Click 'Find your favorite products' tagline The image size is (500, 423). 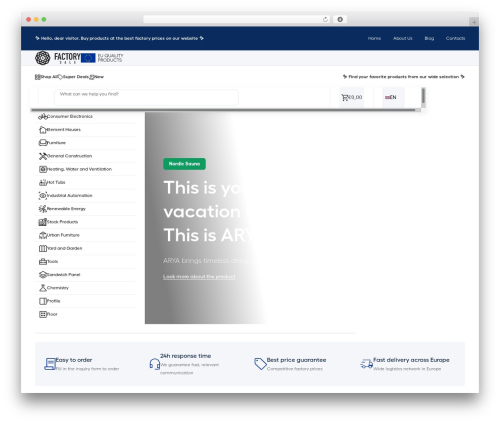pyautogui.click(x=404, y=77)
